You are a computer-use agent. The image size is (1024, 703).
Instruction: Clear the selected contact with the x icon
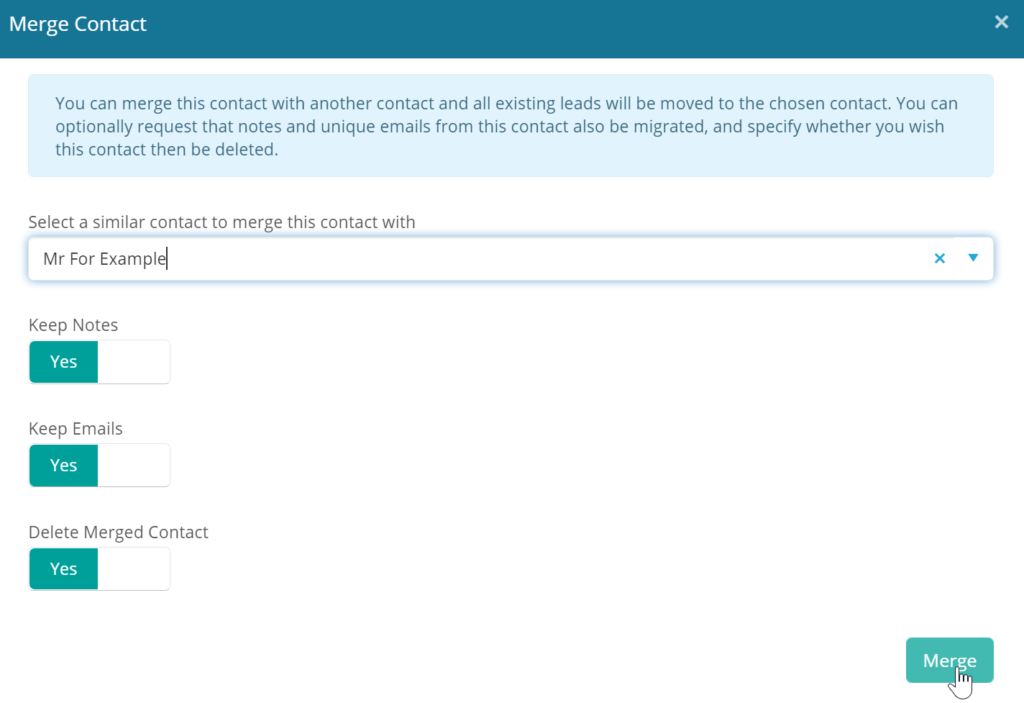pyautogui.click(x=939, y=258)
